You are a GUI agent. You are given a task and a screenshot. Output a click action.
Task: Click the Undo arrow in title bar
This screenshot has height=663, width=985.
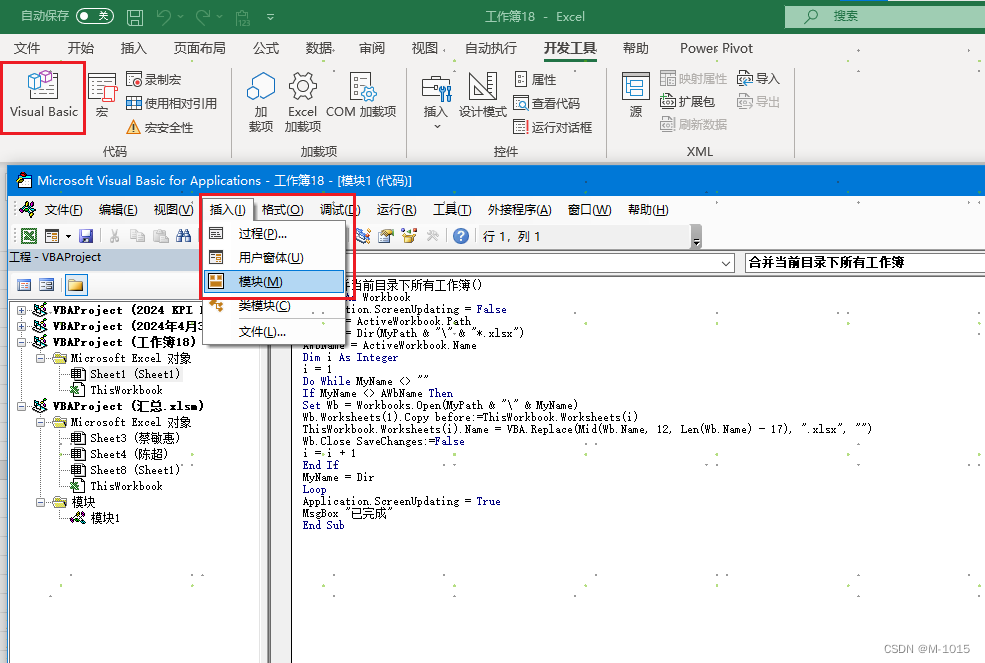point(163,17)
